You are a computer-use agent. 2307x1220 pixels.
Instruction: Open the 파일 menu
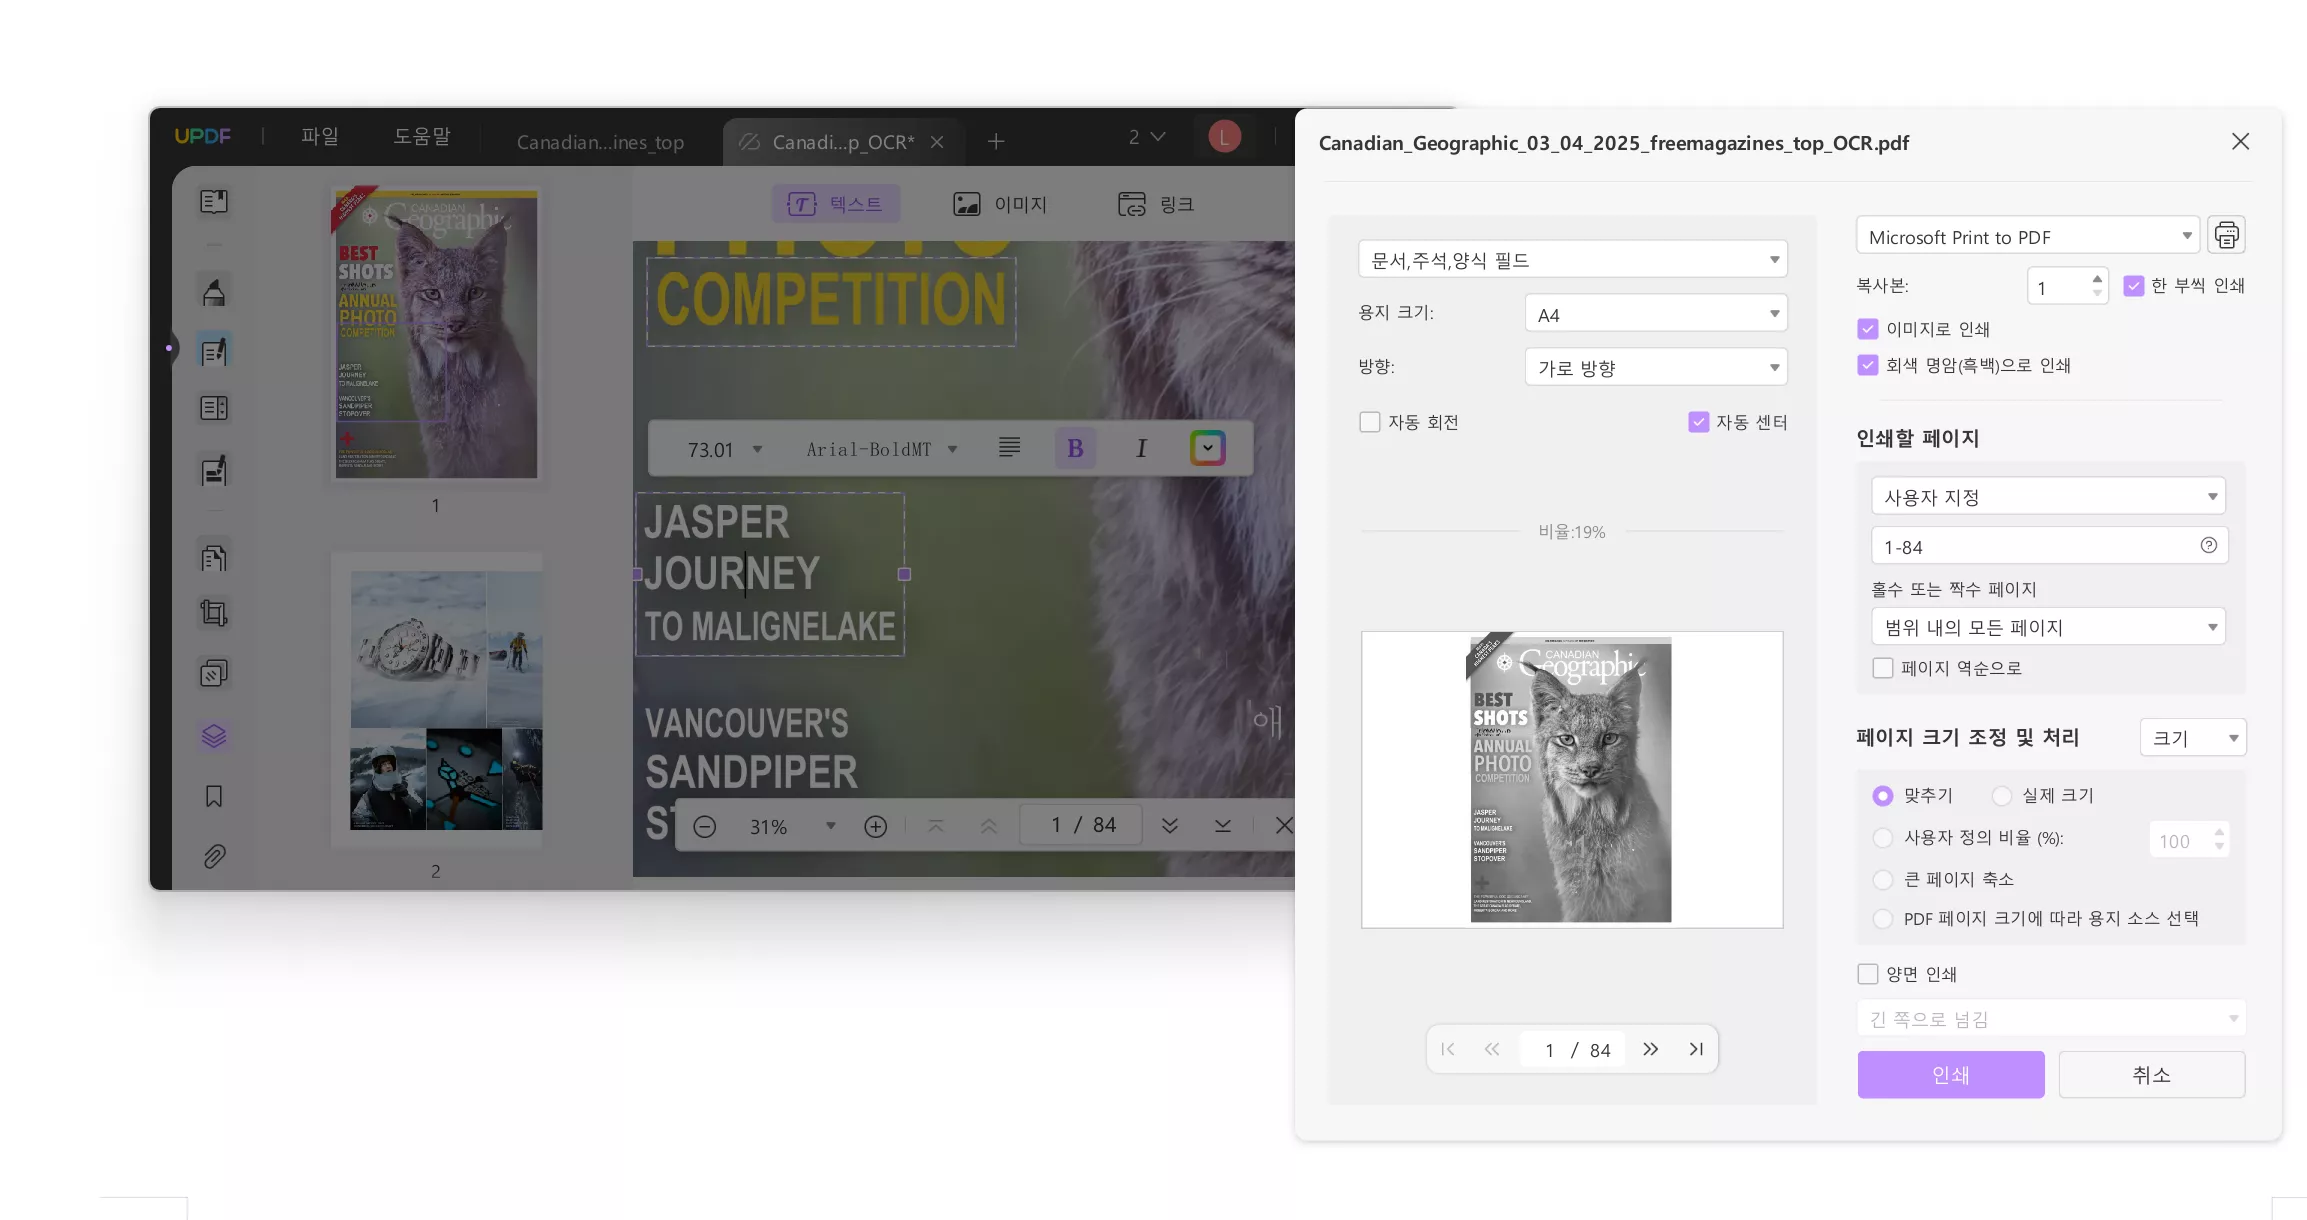(x=320, y=136)
